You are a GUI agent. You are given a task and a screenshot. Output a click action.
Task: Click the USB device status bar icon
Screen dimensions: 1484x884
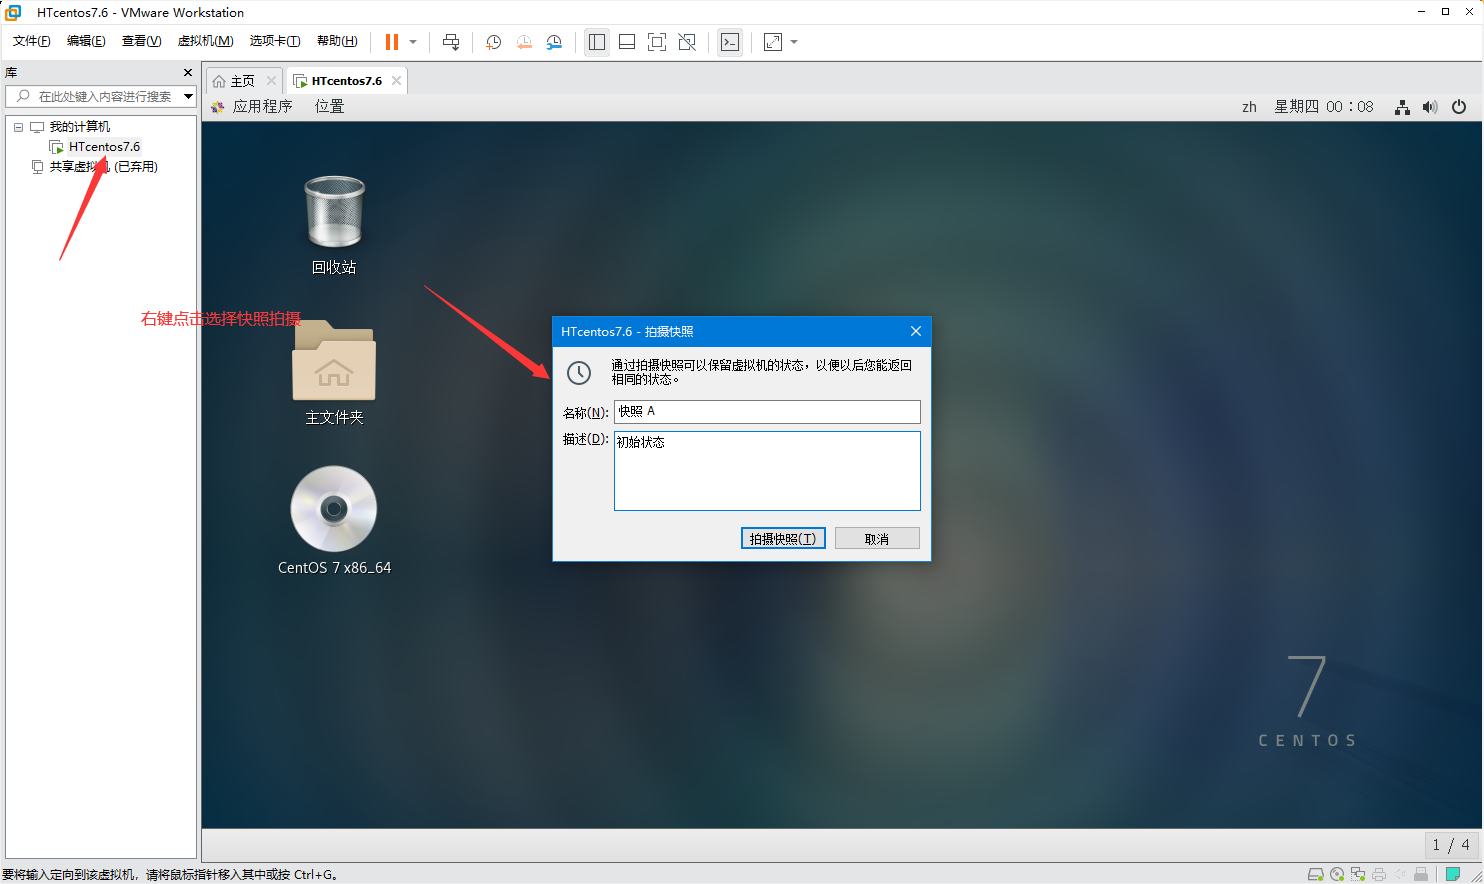tap(1421, 875)
